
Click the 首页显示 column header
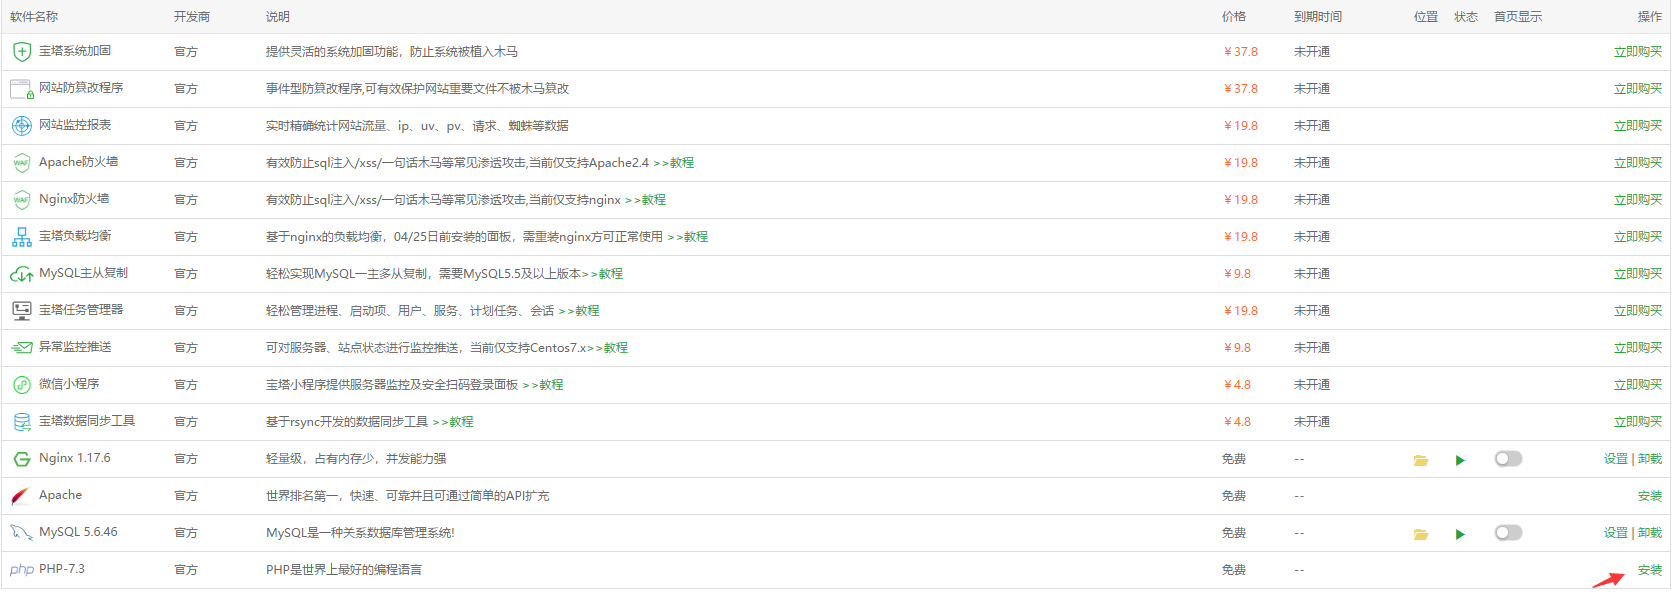[x=1518, y=17]
